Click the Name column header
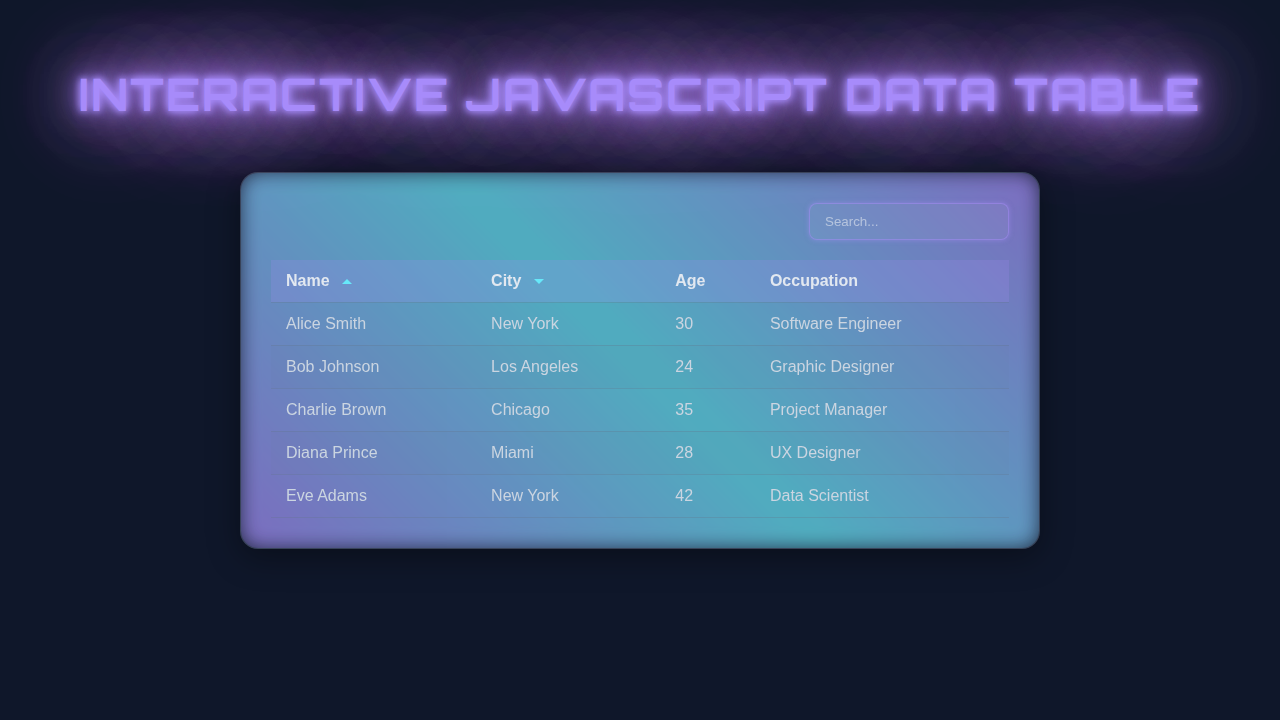The height and width of the screenshot is (720, 1280). click(373, 281)
